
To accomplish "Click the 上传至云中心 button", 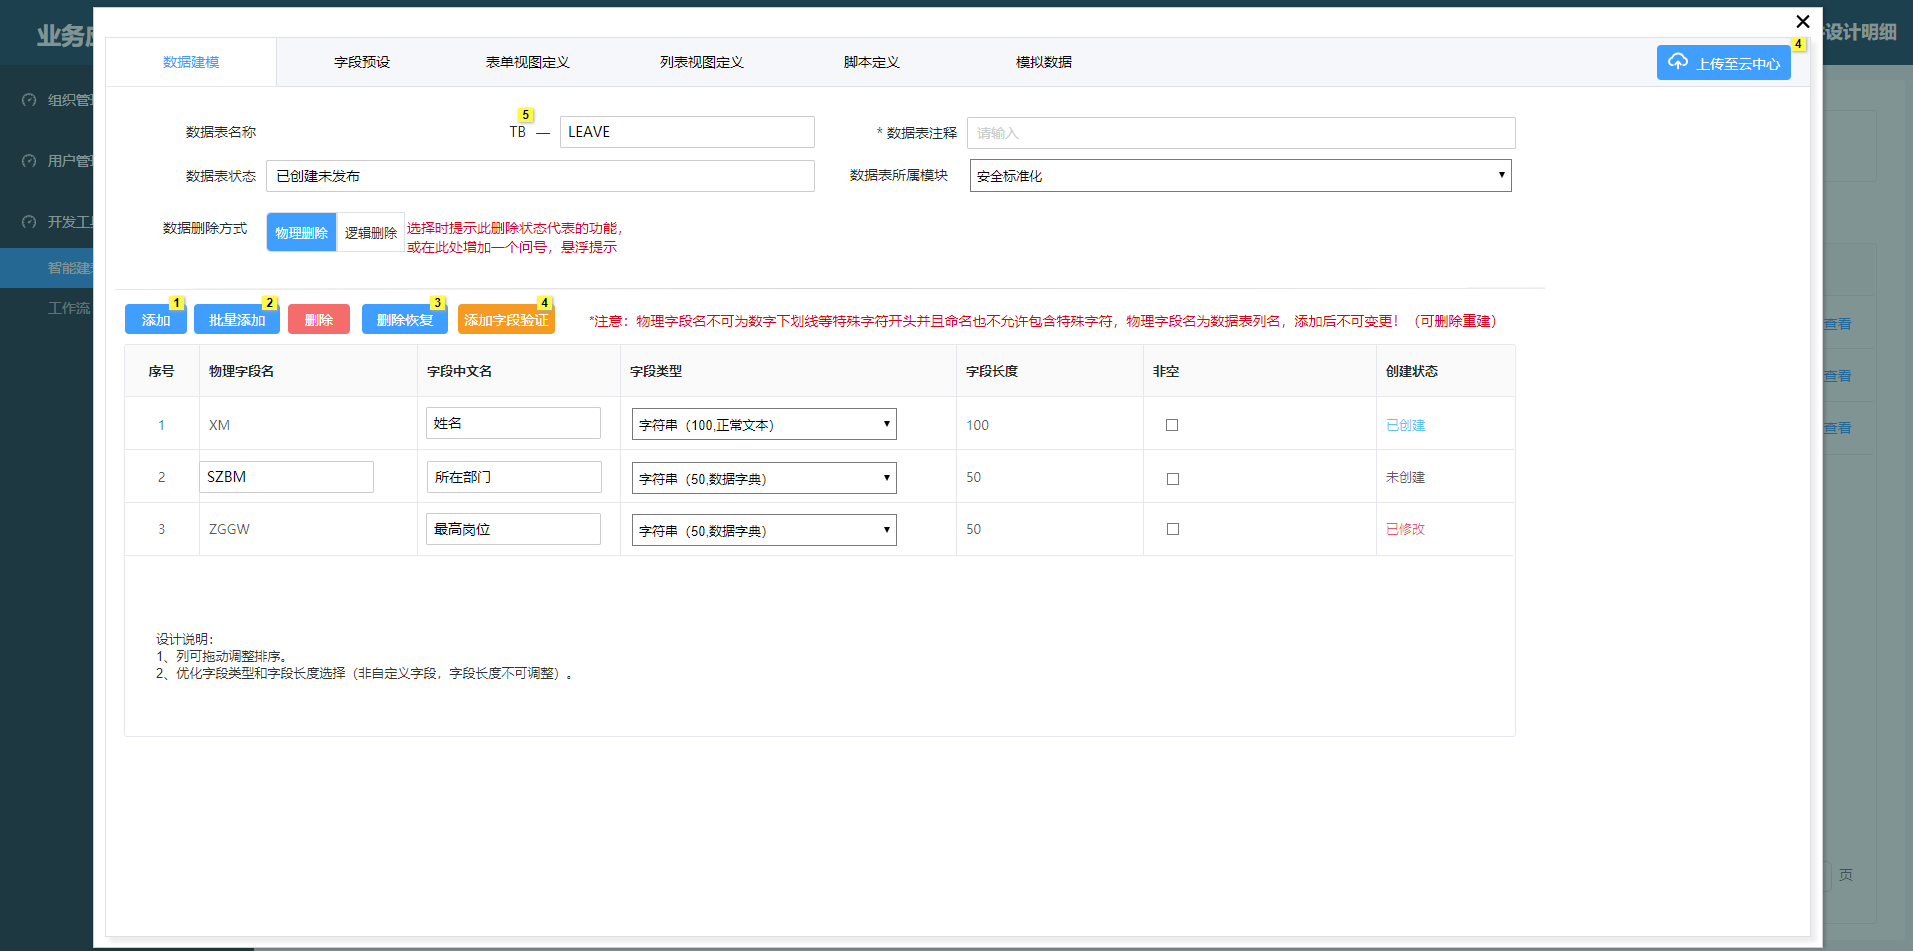I will pos(1723,62).
